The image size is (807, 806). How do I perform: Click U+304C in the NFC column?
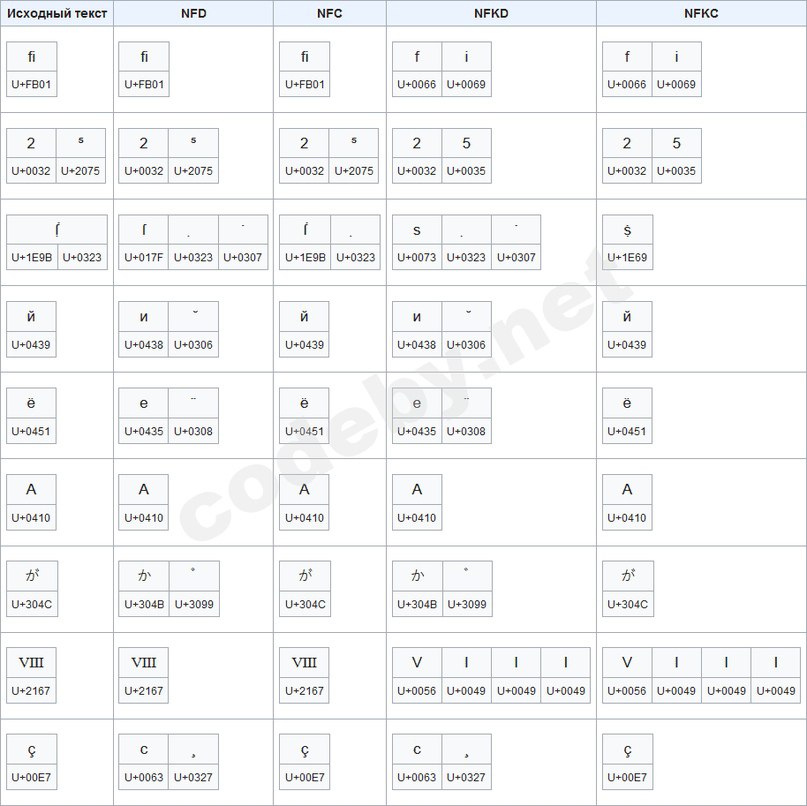[305, 604]
